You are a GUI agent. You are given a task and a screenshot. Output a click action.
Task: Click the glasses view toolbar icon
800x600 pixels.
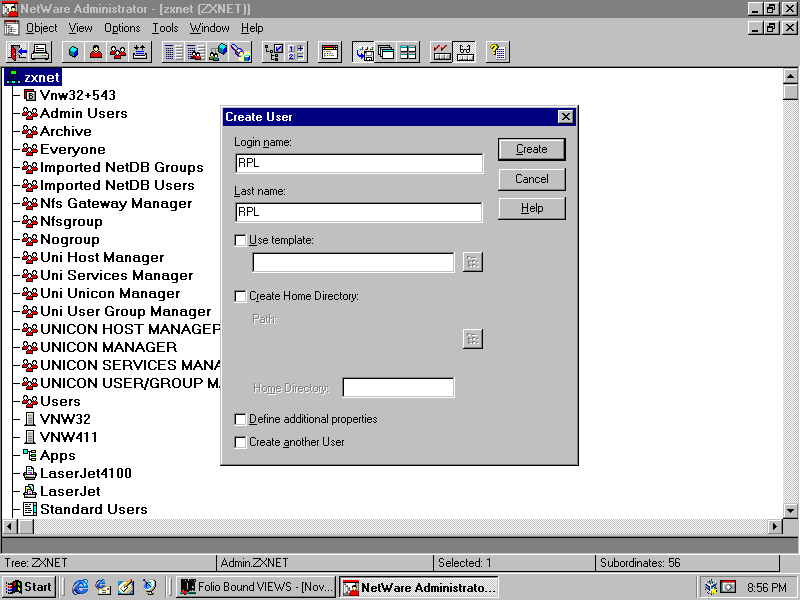(464, 52)
